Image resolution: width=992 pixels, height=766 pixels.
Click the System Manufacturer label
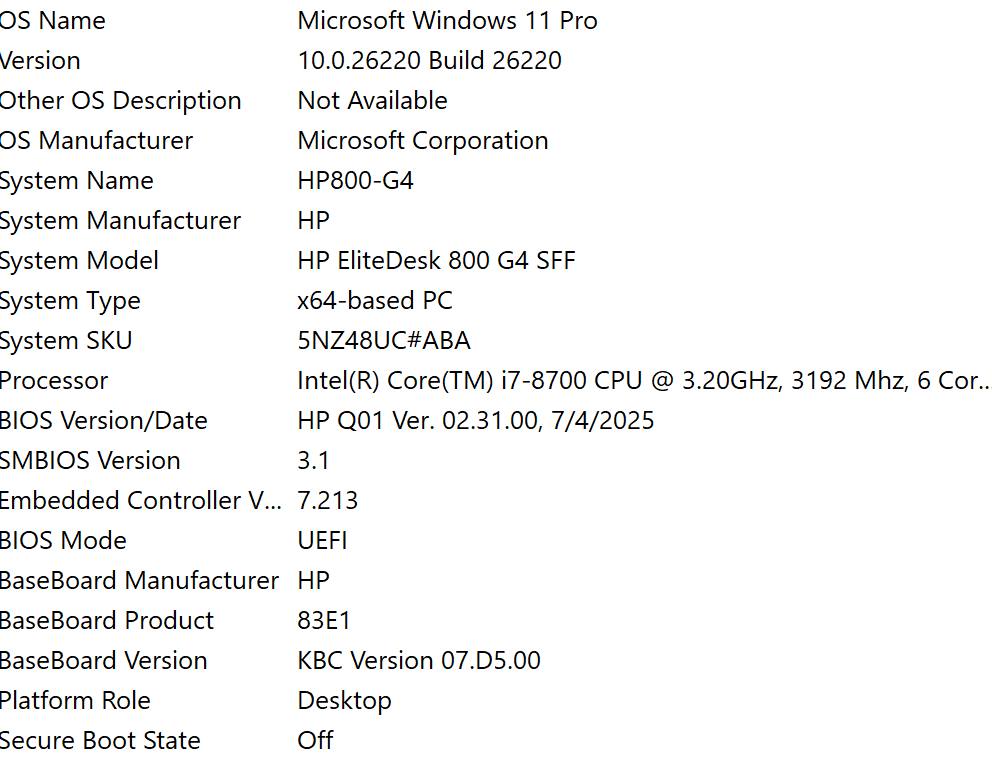coord(120,221)
